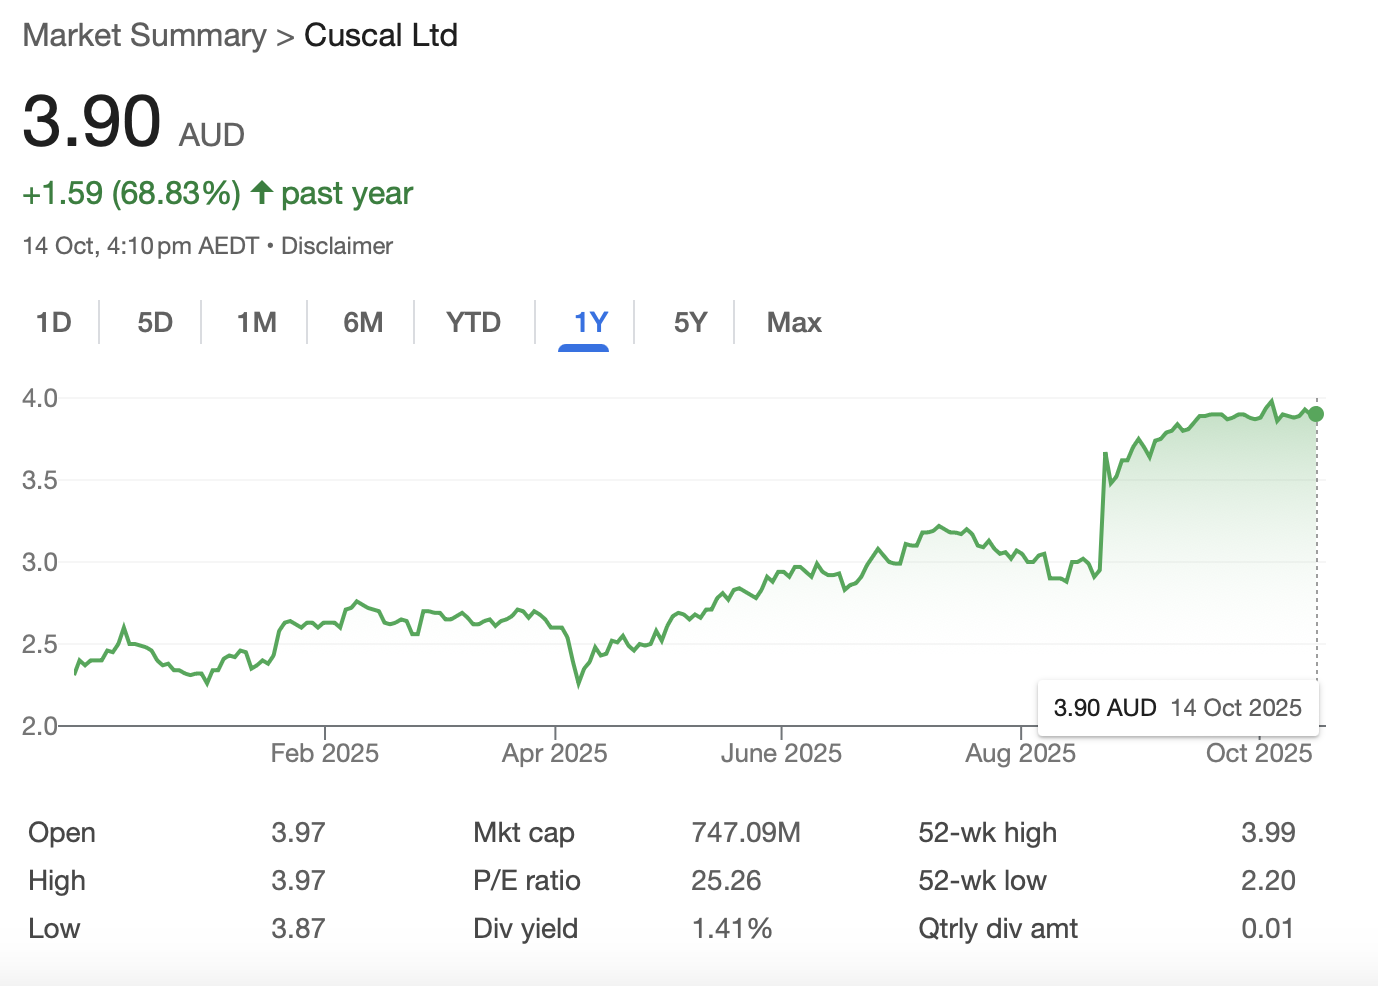Switch to the 5D chart range
Viewport: 1378px width, 986px height.
click(155, 322)
